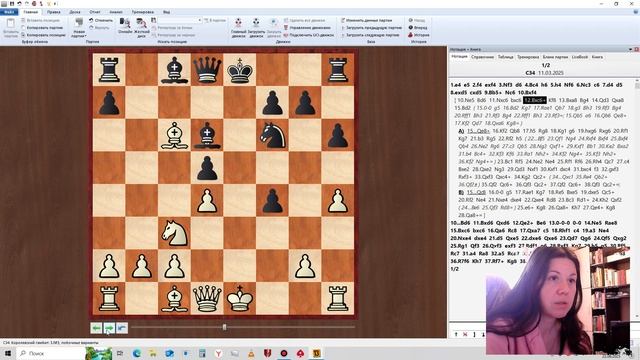Screen dimensions: 640x360
Task: Open the notation pane dropdown arrow
Action: (631, 49)
